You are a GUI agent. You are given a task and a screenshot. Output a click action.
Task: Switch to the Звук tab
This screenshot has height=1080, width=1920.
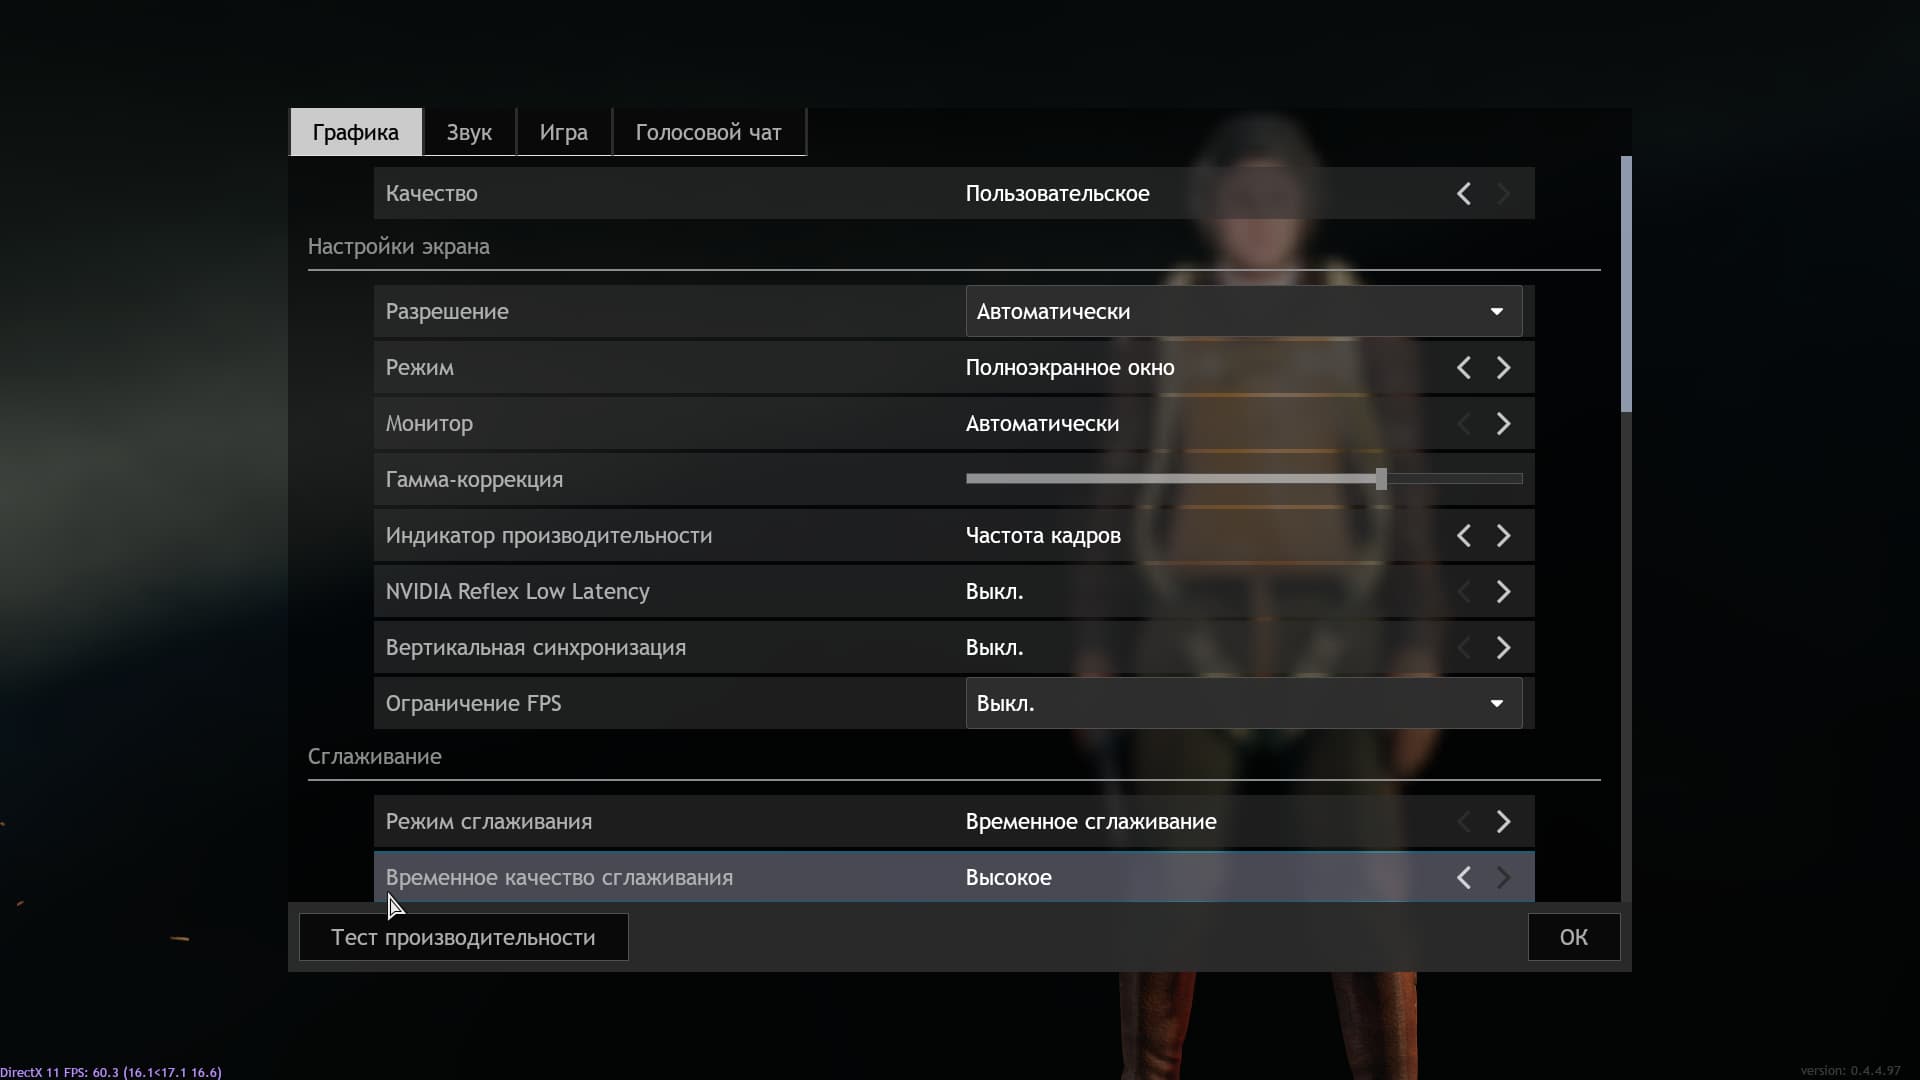pos(468,131)
